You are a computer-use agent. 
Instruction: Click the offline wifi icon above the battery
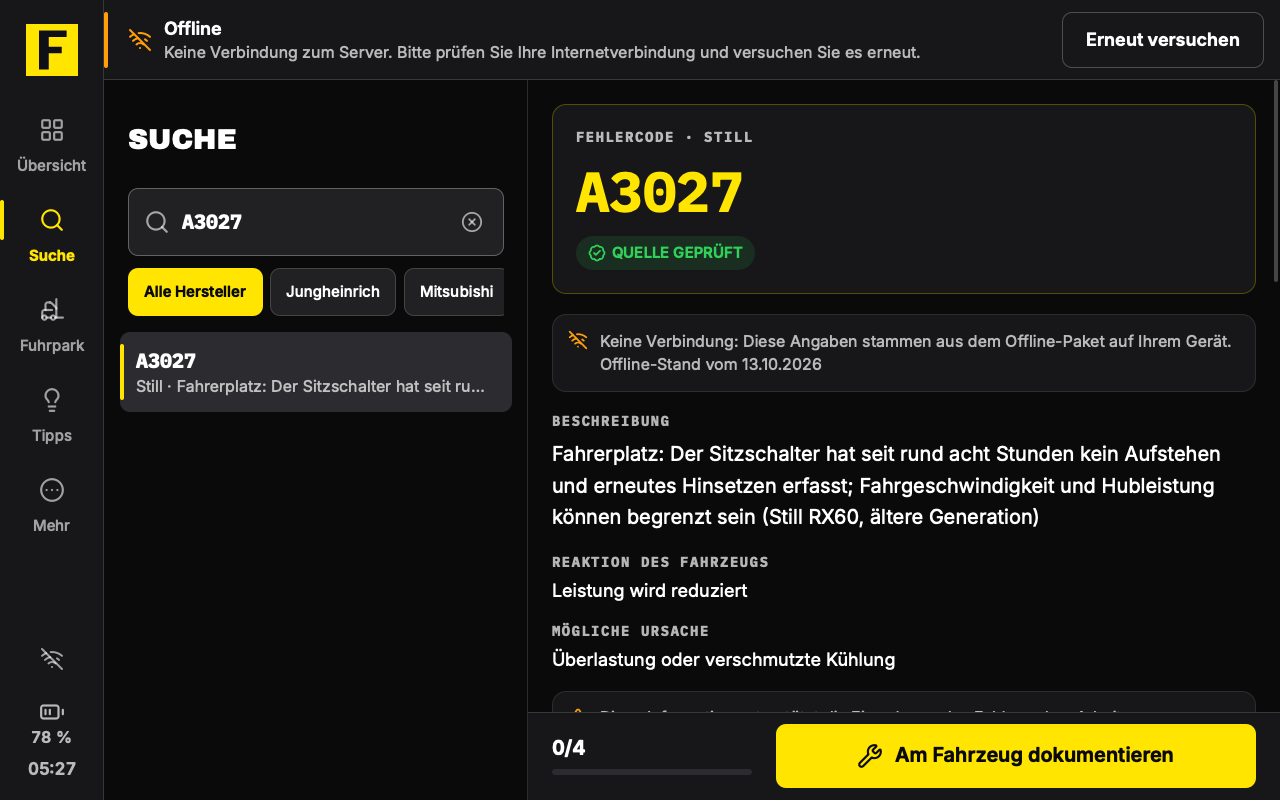pos(52,658)
